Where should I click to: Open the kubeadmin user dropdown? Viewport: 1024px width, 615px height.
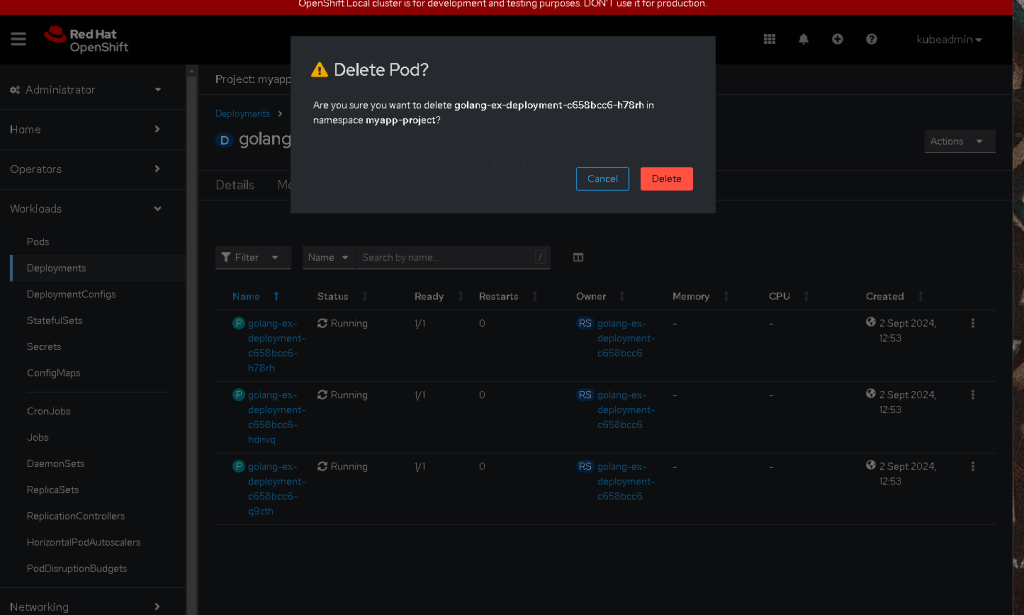pos(949,40)
